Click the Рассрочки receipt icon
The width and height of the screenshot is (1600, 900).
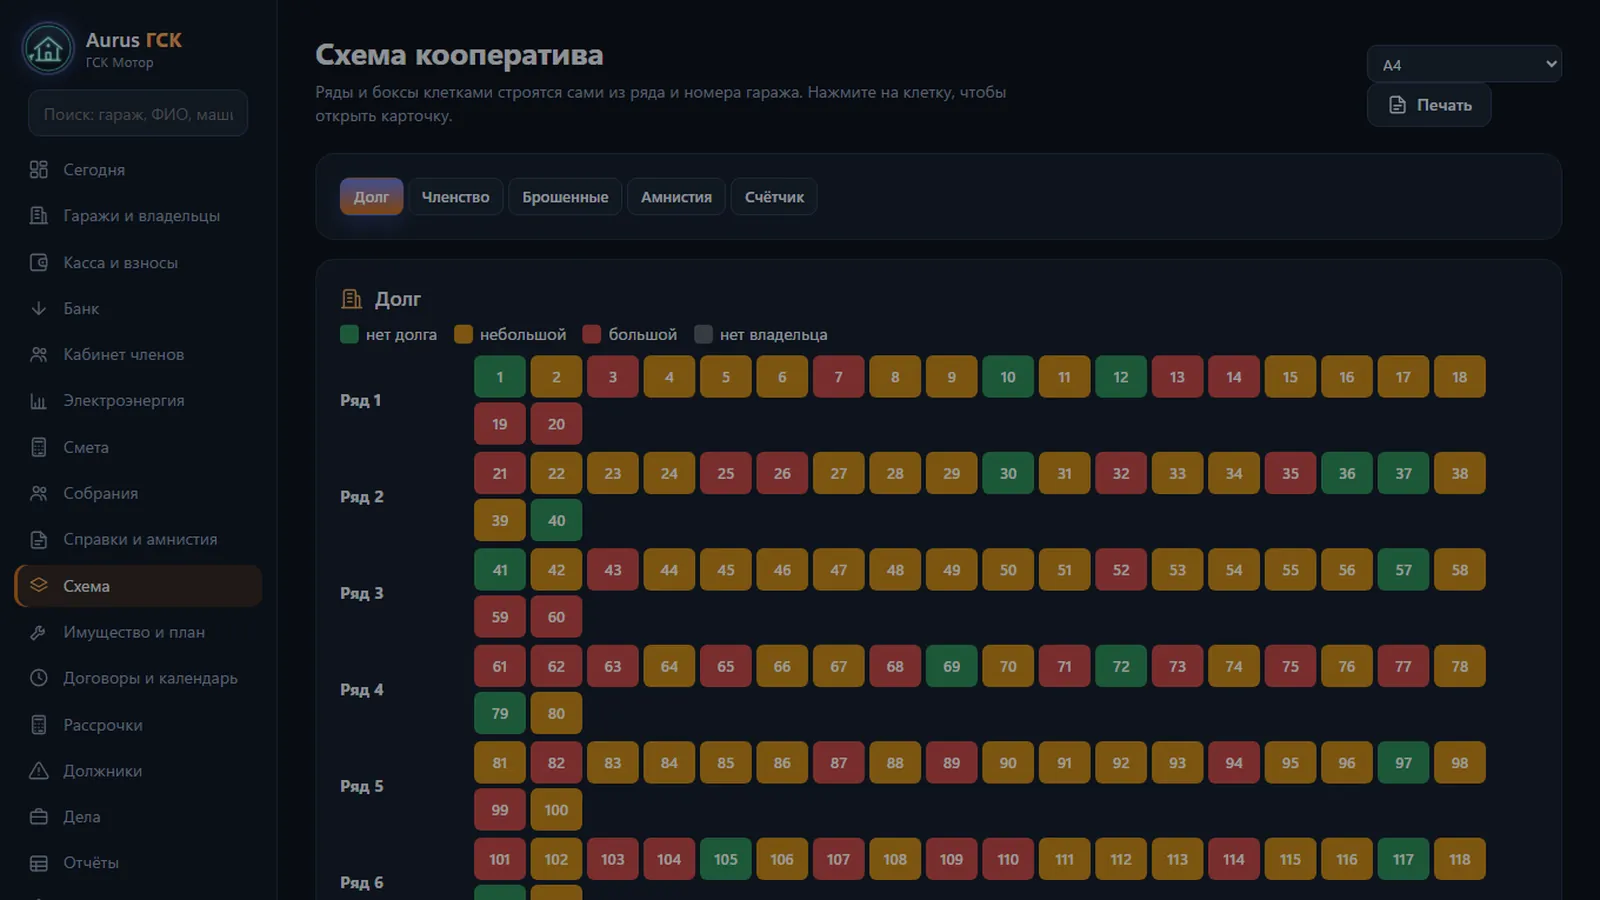tap(39, 725)
